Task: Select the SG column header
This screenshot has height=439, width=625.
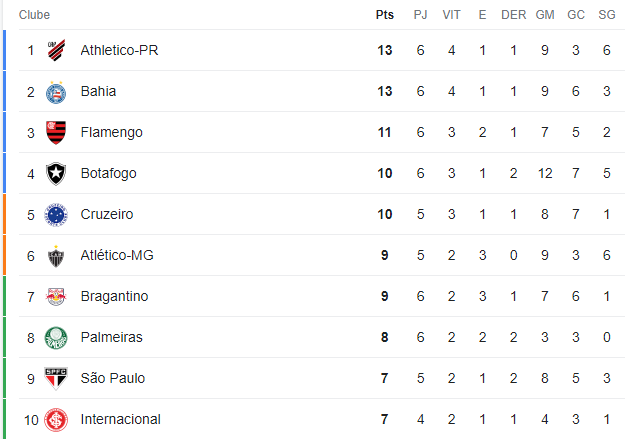Action: (607, 15)
